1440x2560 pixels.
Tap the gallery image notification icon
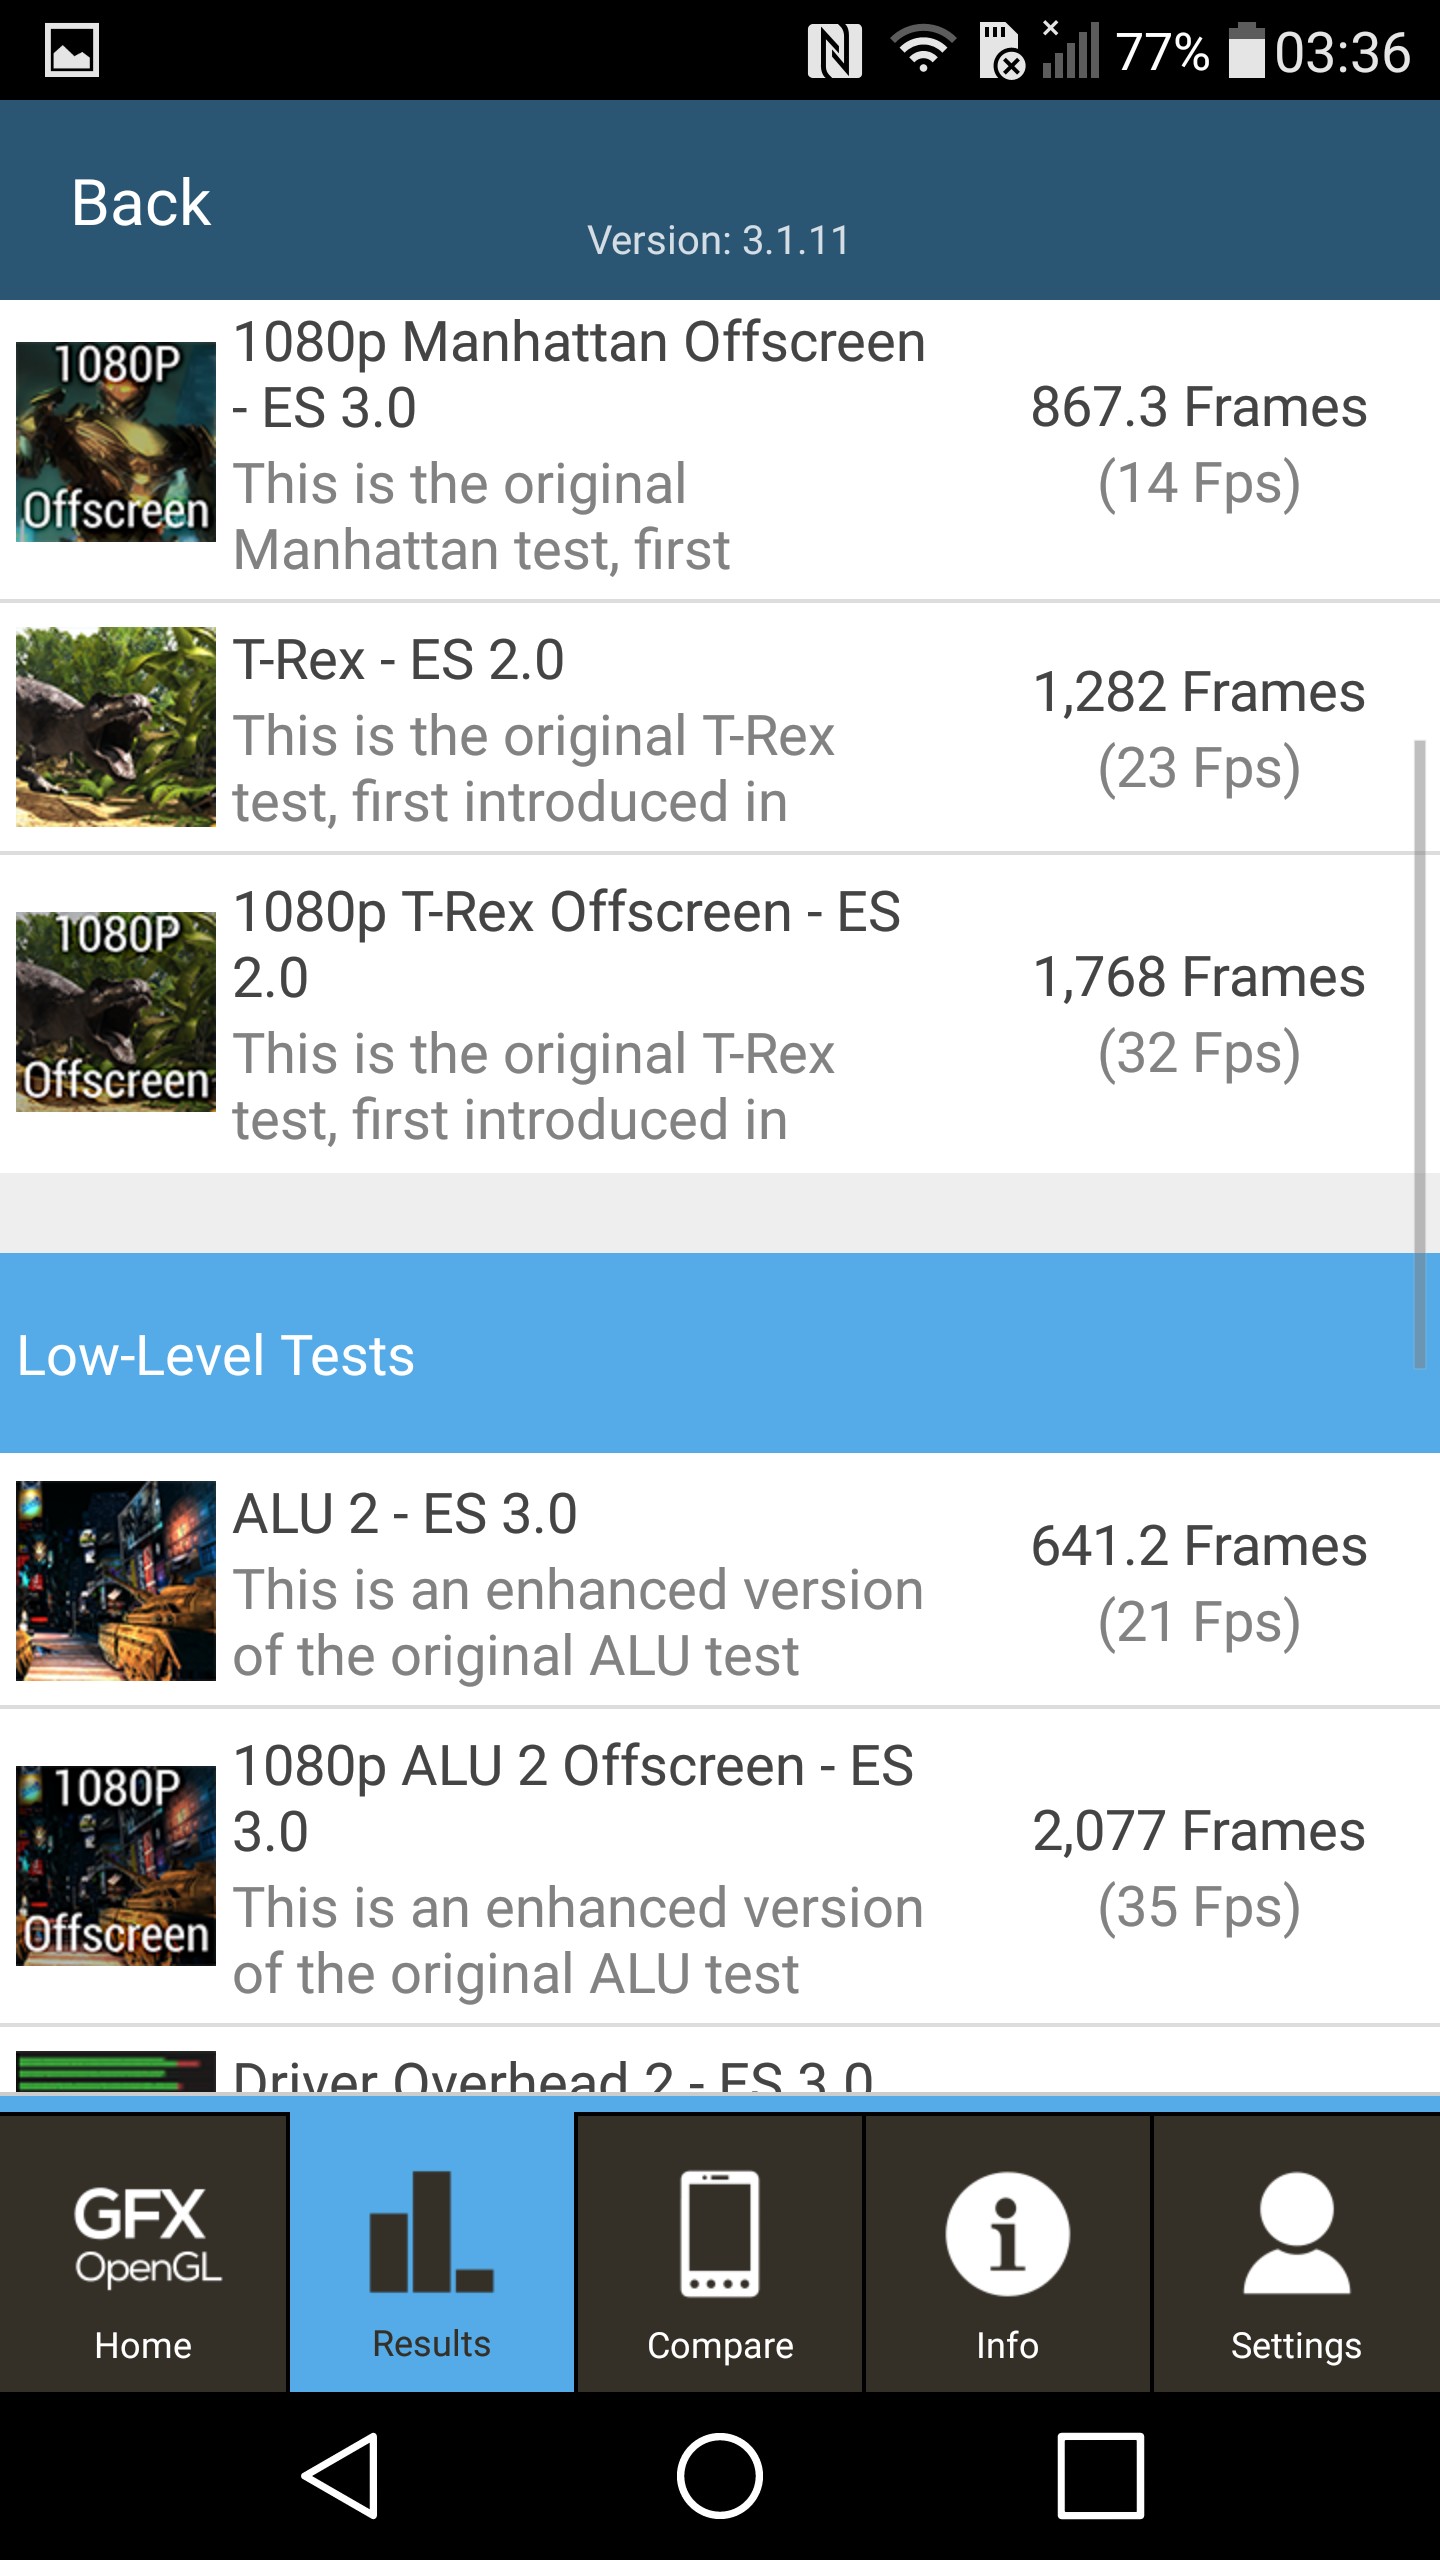click(72, 50)
